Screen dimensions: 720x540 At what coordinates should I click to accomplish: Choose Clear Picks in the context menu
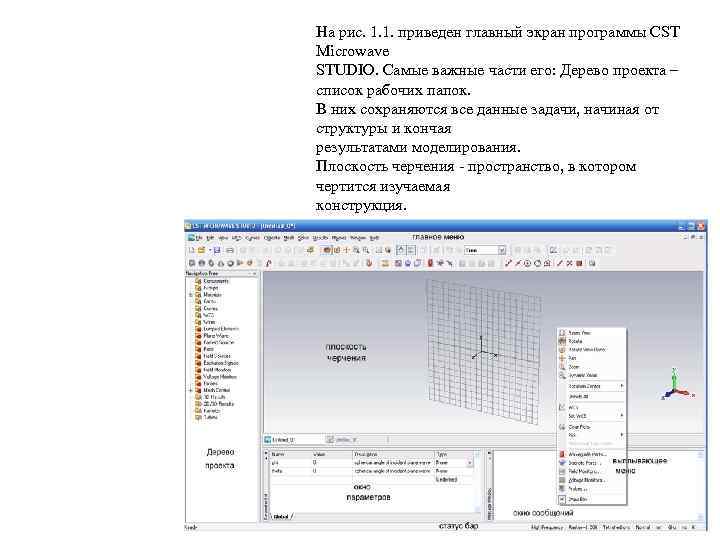579,427
